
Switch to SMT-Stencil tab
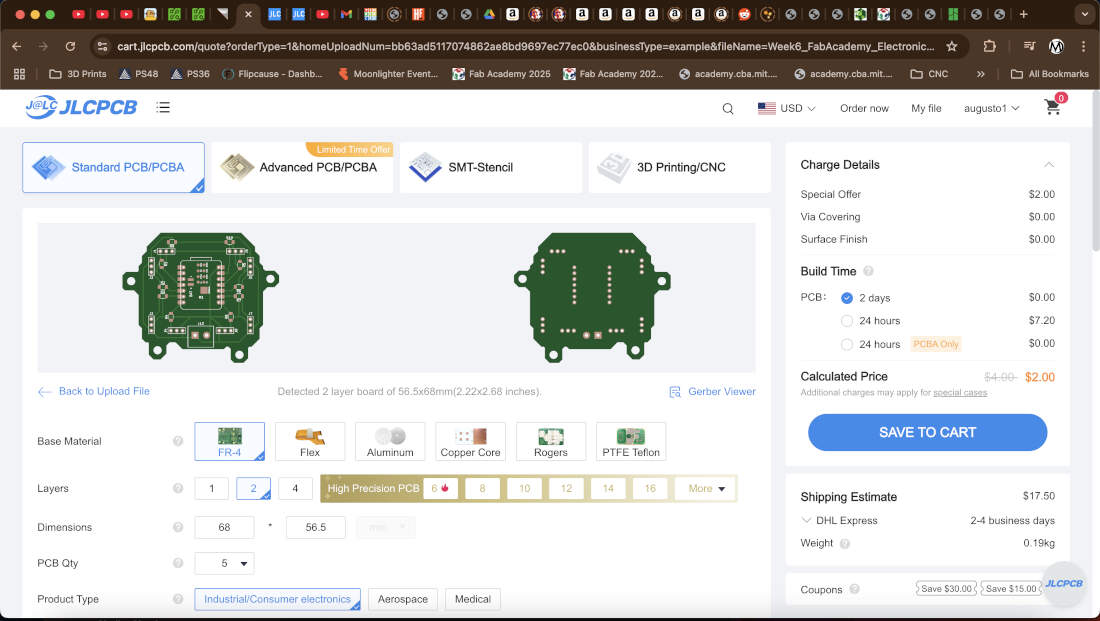[x=490, y=167]
